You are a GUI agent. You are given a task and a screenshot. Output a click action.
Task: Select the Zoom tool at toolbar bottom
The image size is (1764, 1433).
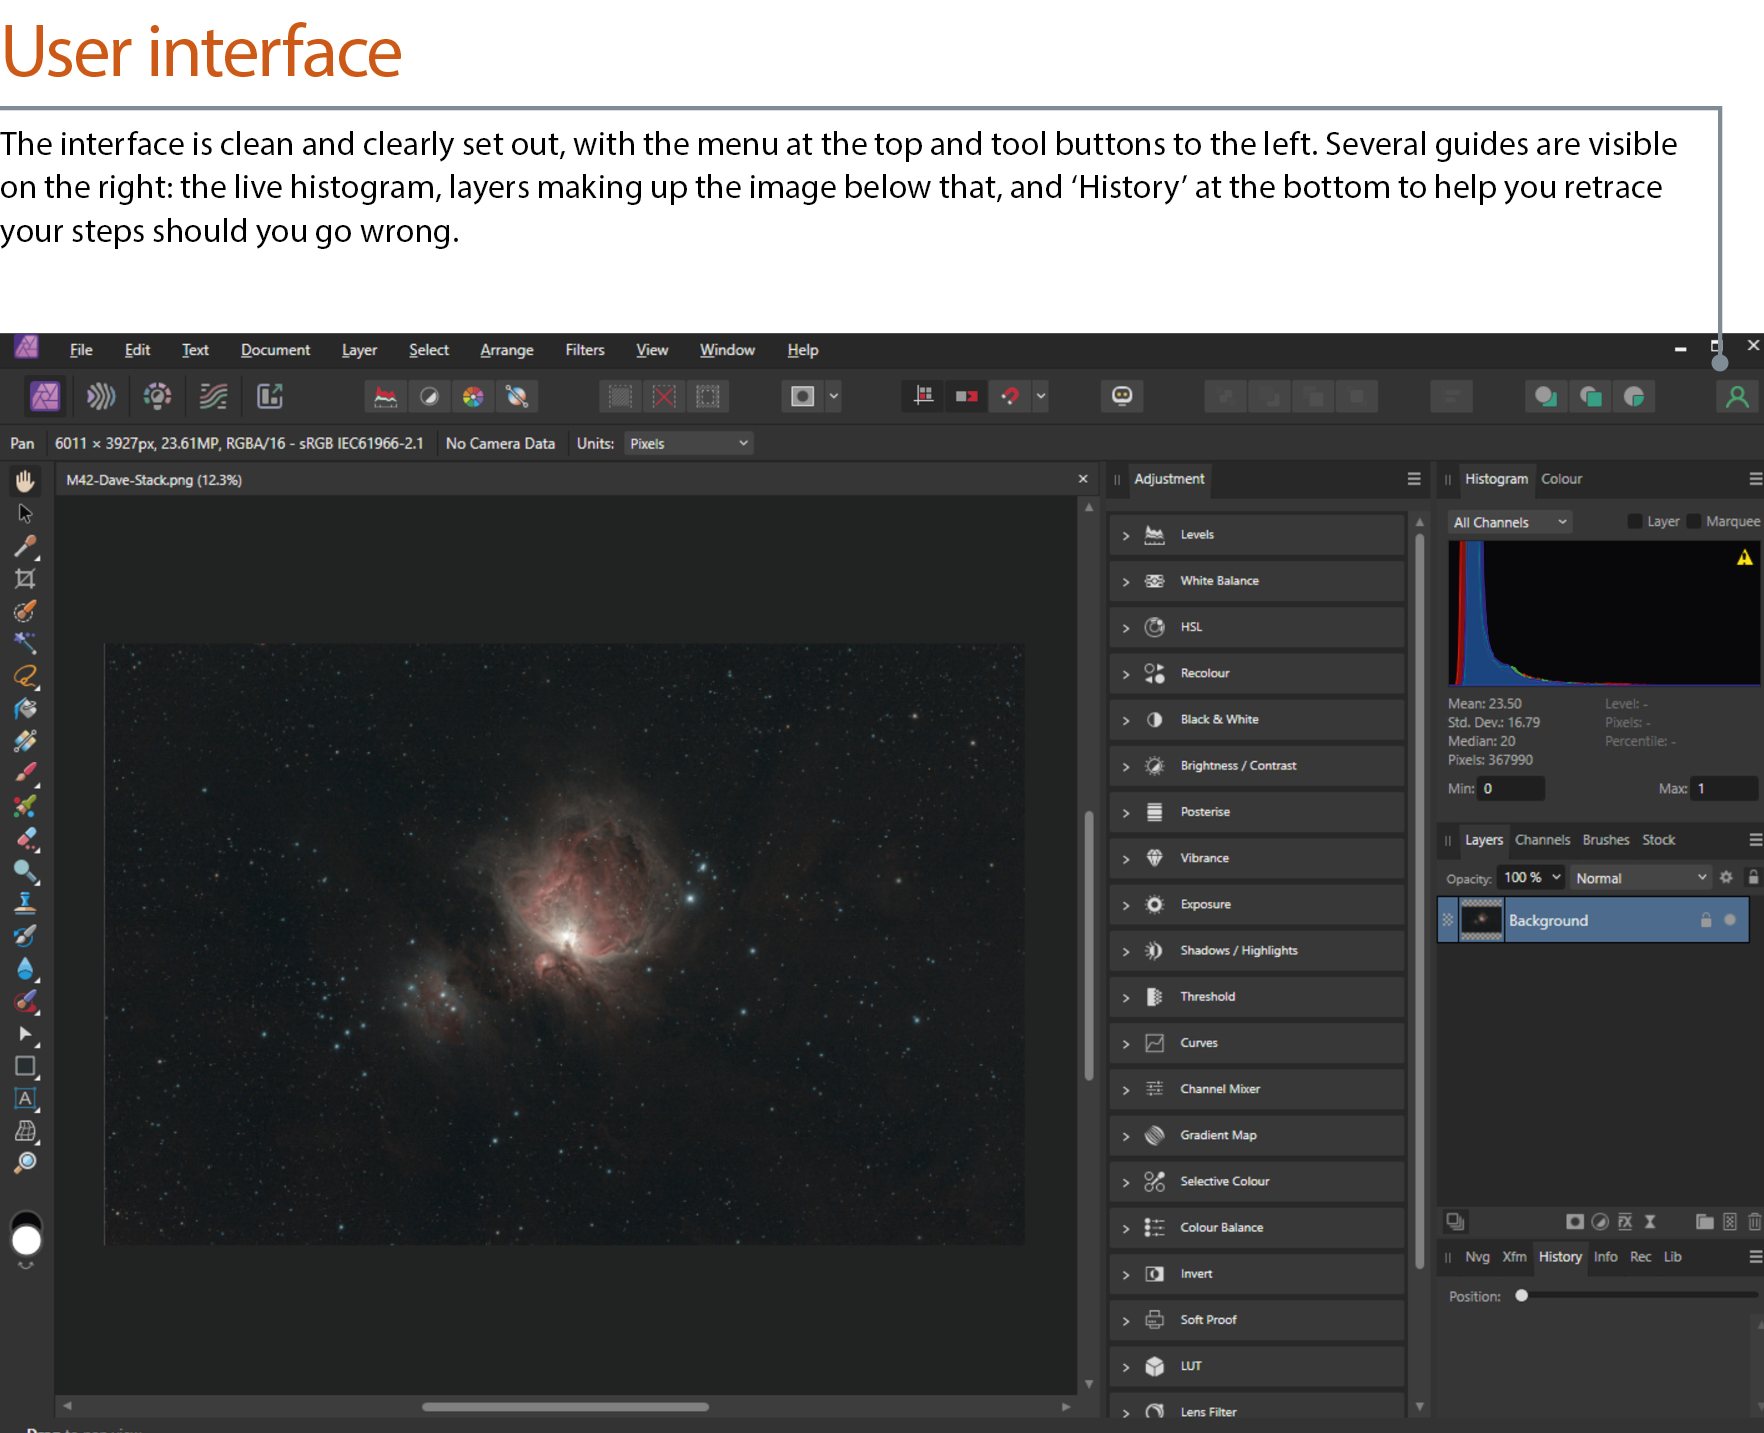pos(25,1163)
